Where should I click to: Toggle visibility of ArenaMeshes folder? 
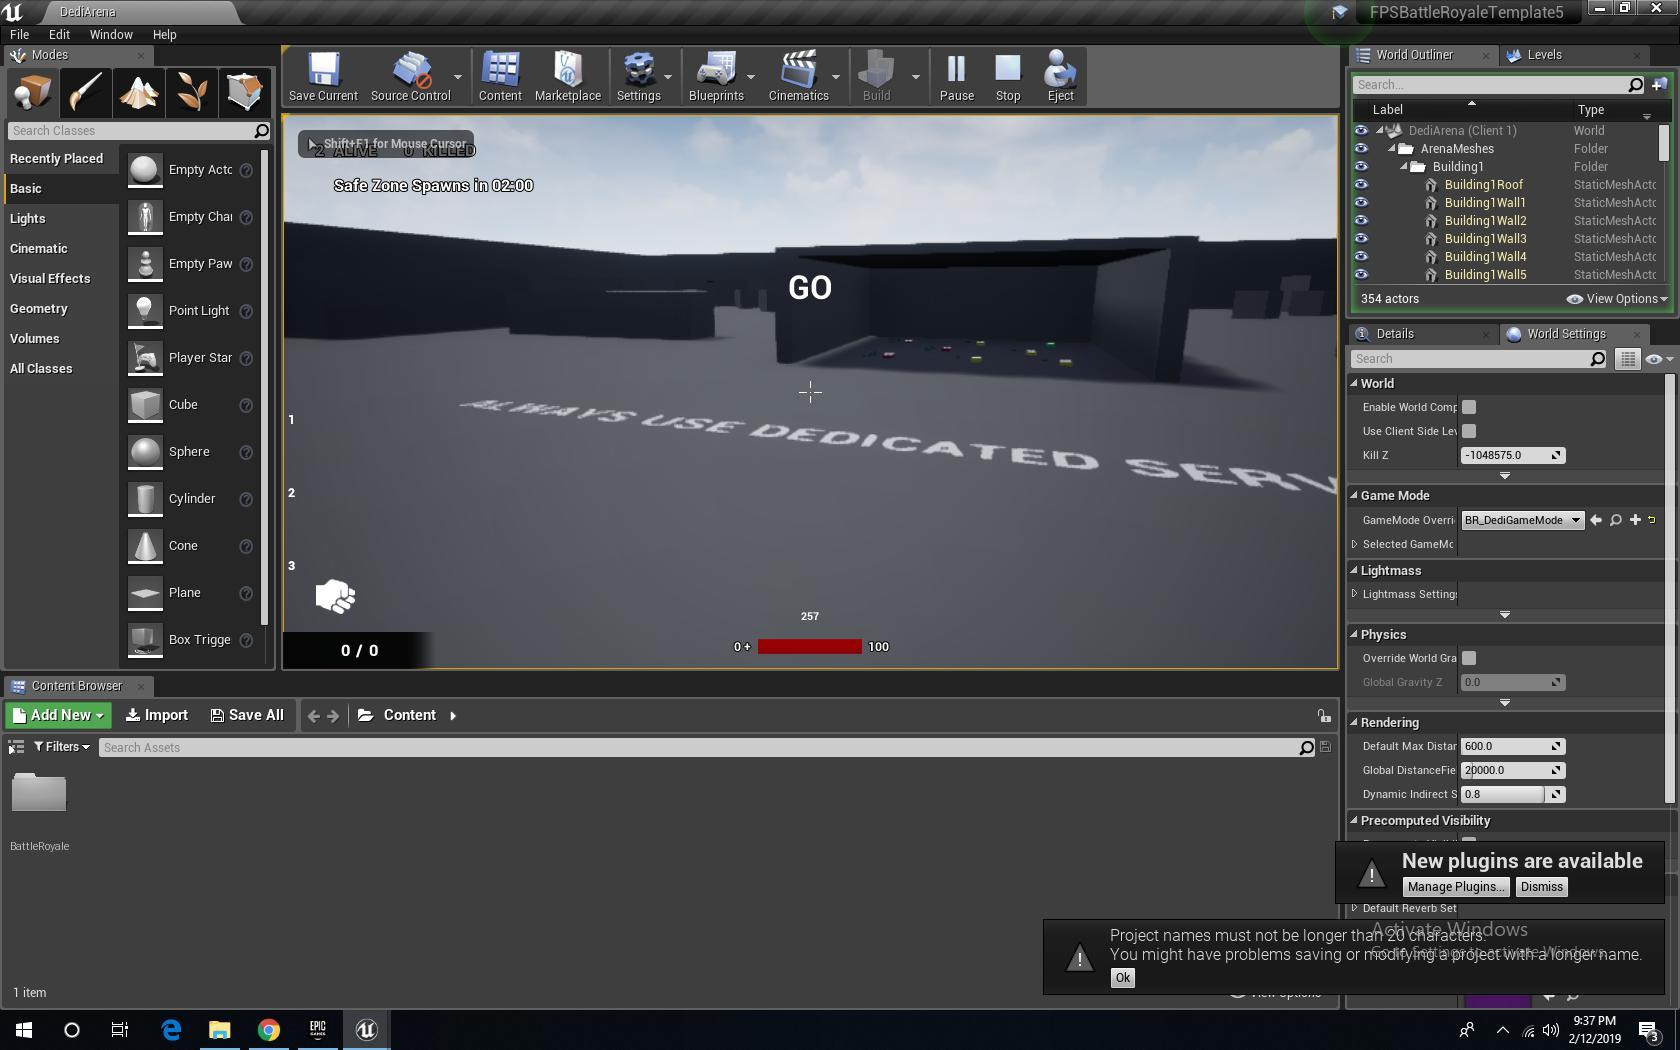tap(1361, 149)
